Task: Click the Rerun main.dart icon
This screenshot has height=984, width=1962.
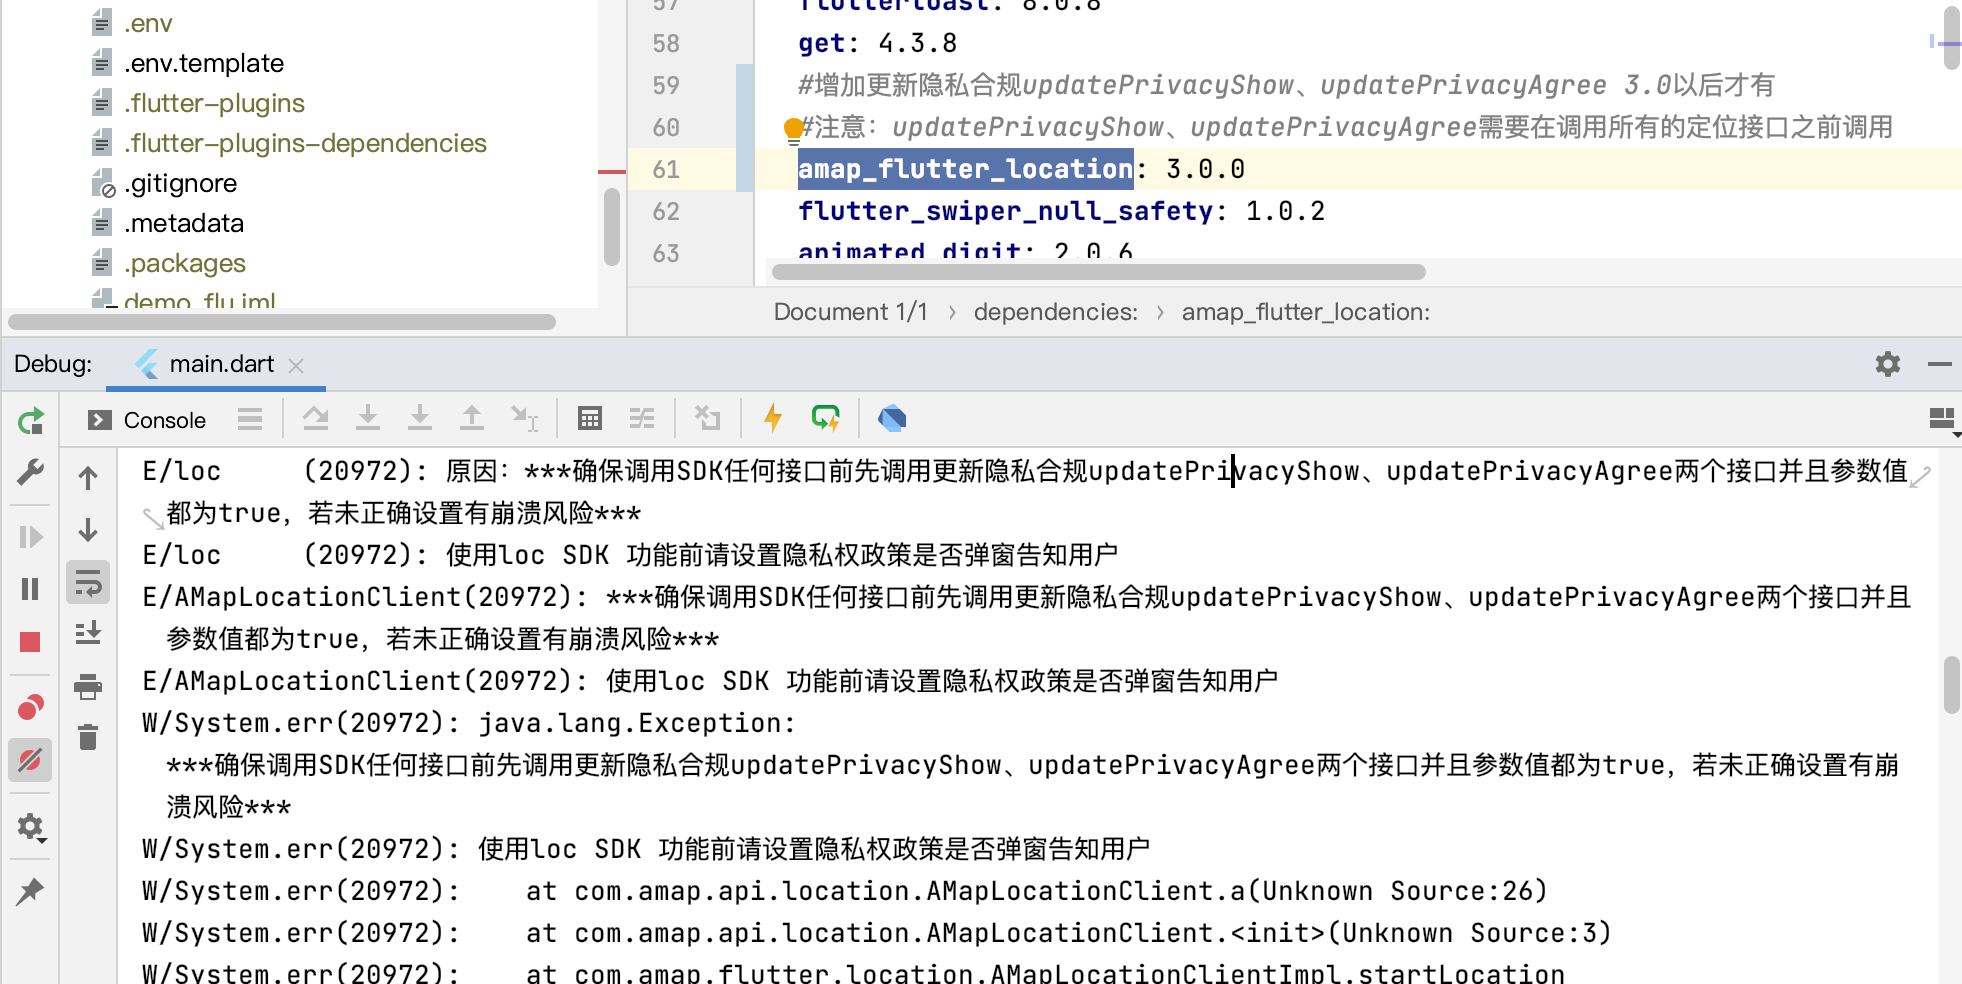Action: (31, 421)
